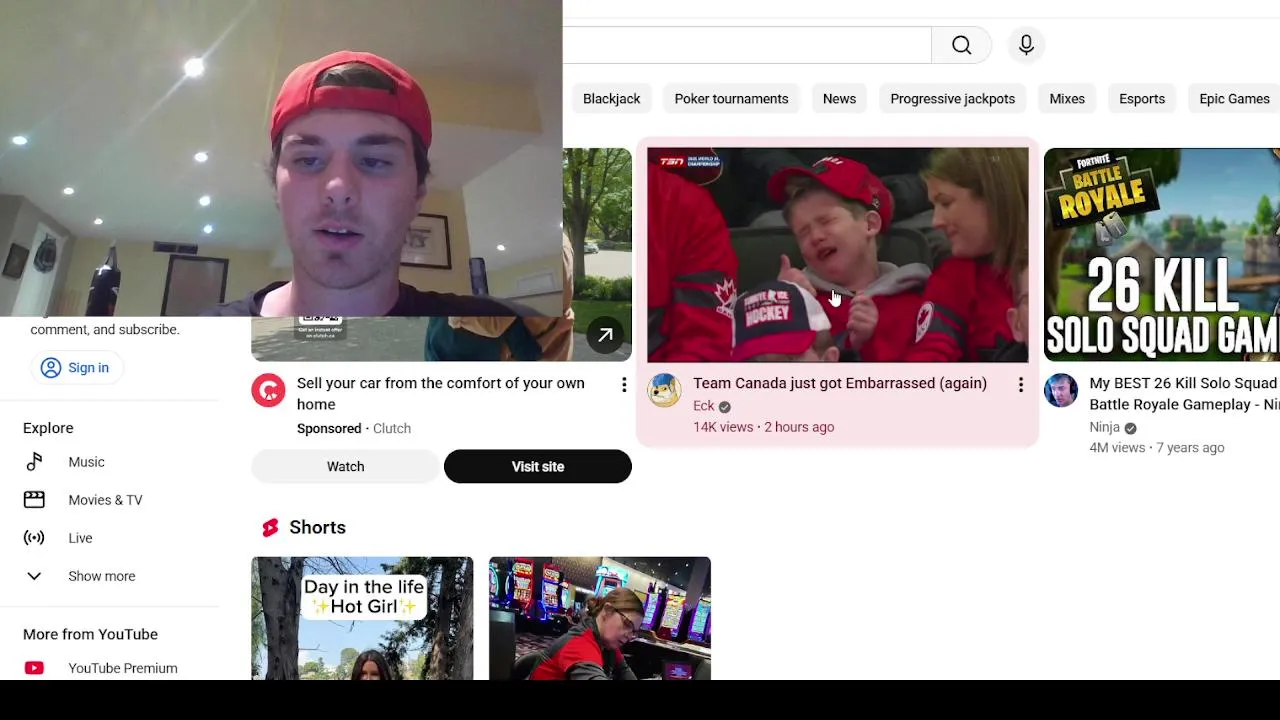This screenshot has height=720, width=1280.
Task: Click the Shorts section heading
Action: tap(317, 528)
